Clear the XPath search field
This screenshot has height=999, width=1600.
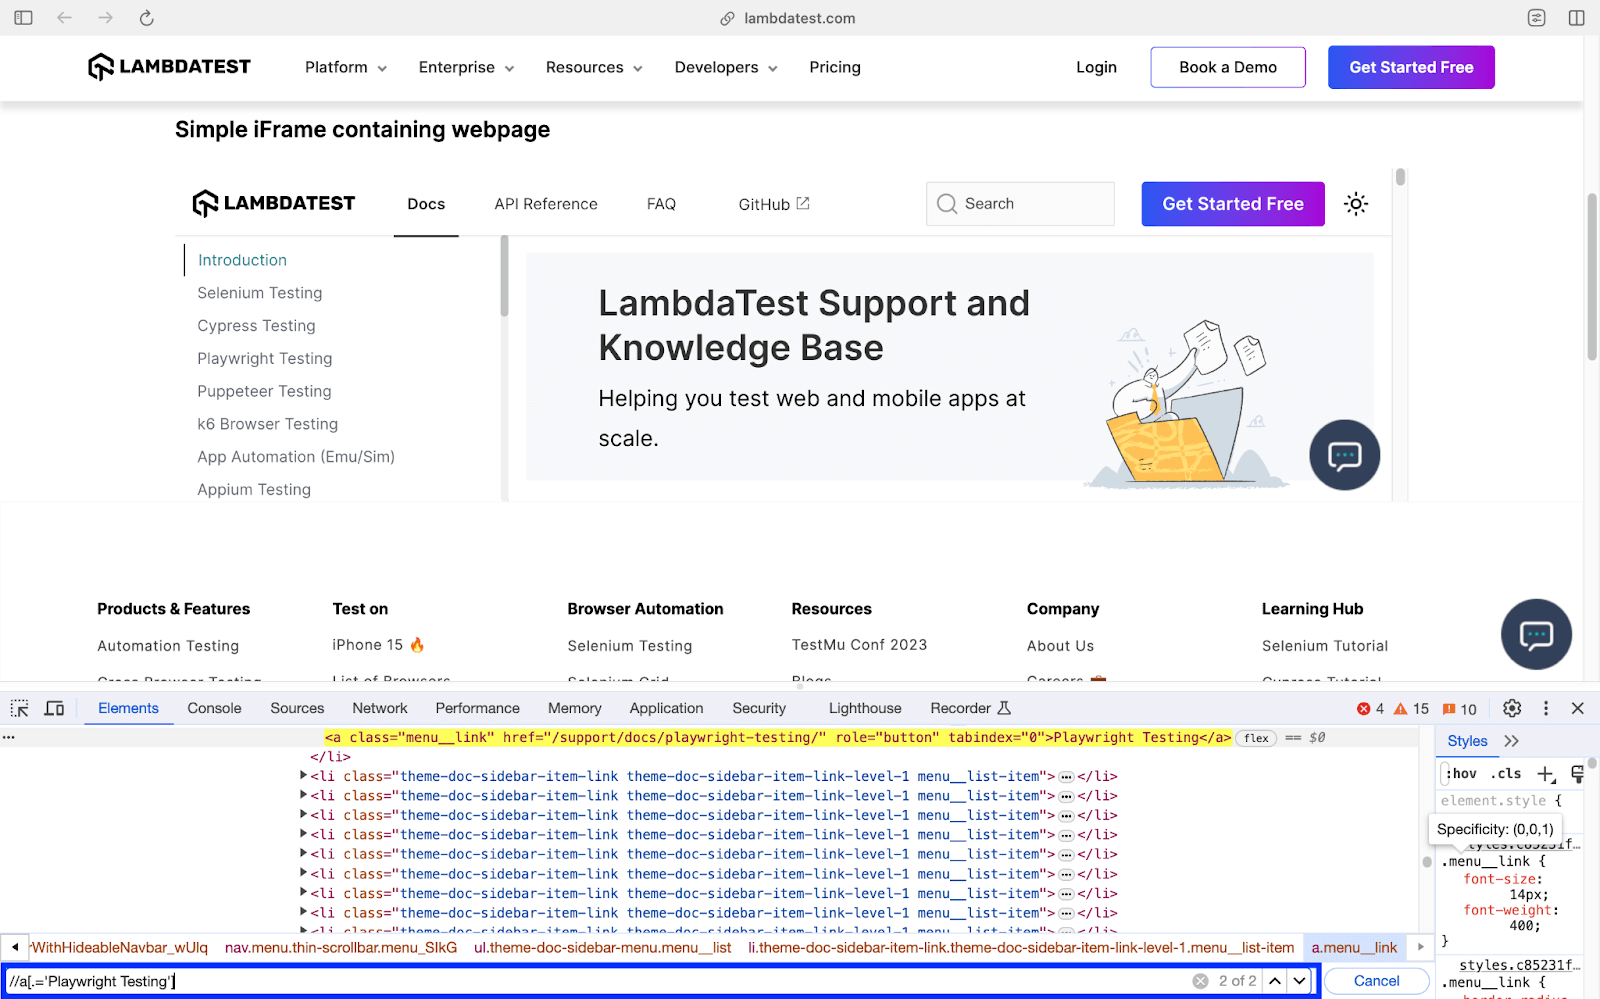click(1200, 981)
